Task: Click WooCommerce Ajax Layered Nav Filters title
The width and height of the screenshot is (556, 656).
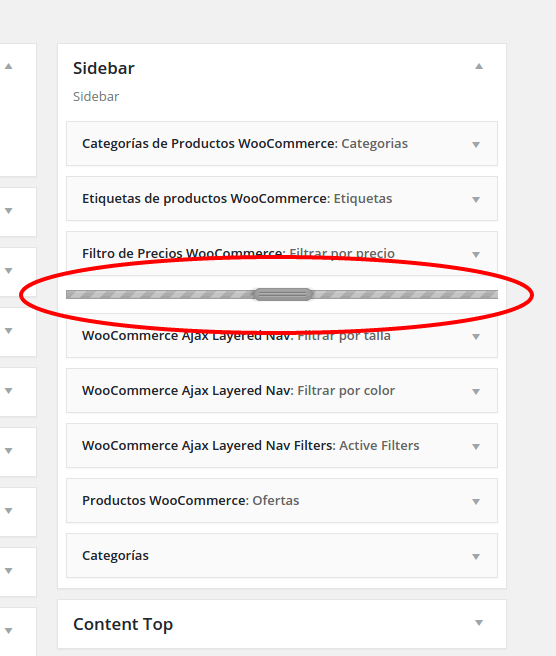Action: coord(209,446)
